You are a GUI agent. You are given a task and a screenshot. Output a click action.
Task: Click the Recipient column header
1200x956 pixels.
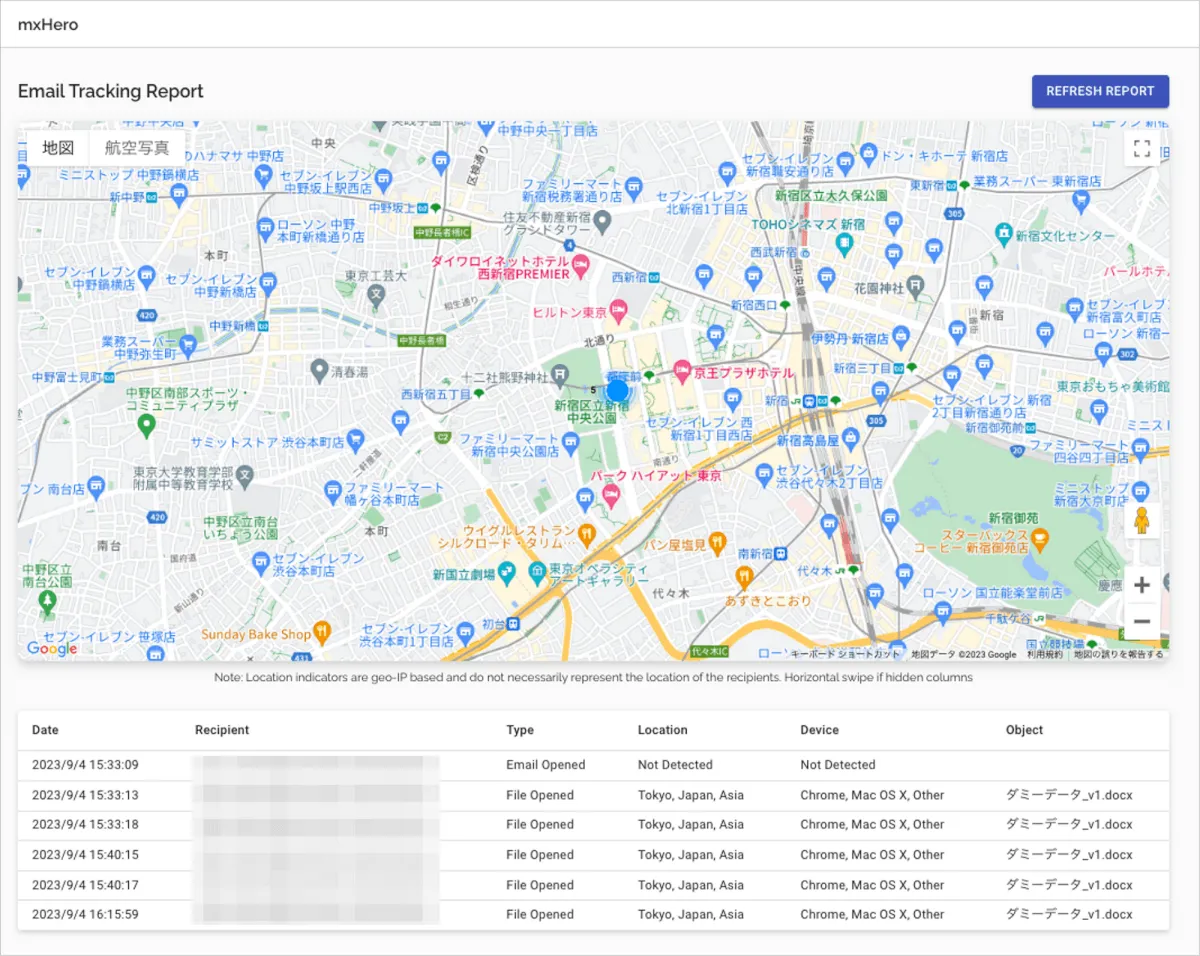(x=222, y=730)
